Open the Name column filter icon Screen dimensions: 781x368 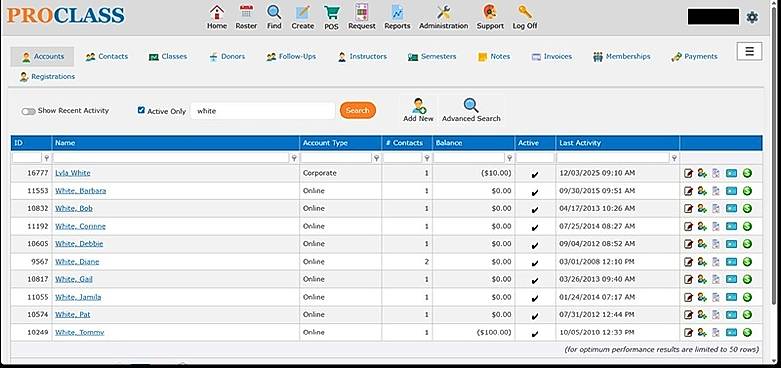pyautogui.click(x=294, y=158)
